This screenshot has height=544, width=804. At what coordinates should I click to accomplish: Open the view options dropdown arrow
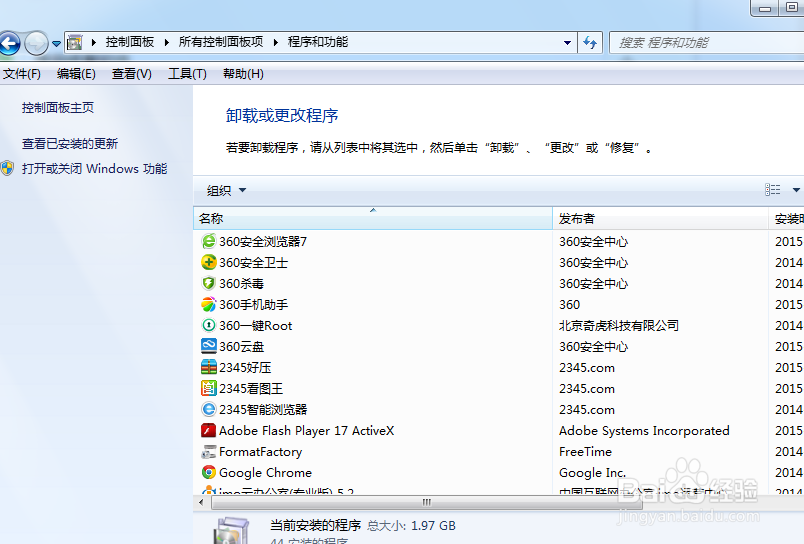click(796, 190)
